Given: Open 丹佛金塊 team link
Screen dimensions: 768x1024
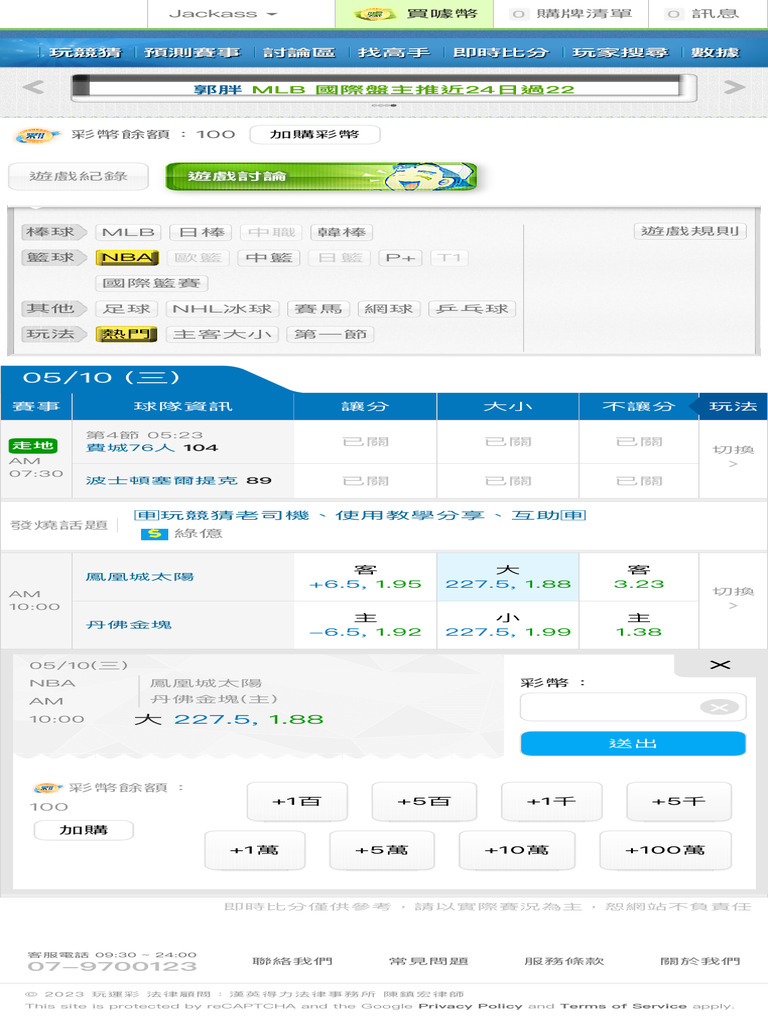Looking at the screenshot, I should point(129,625).
